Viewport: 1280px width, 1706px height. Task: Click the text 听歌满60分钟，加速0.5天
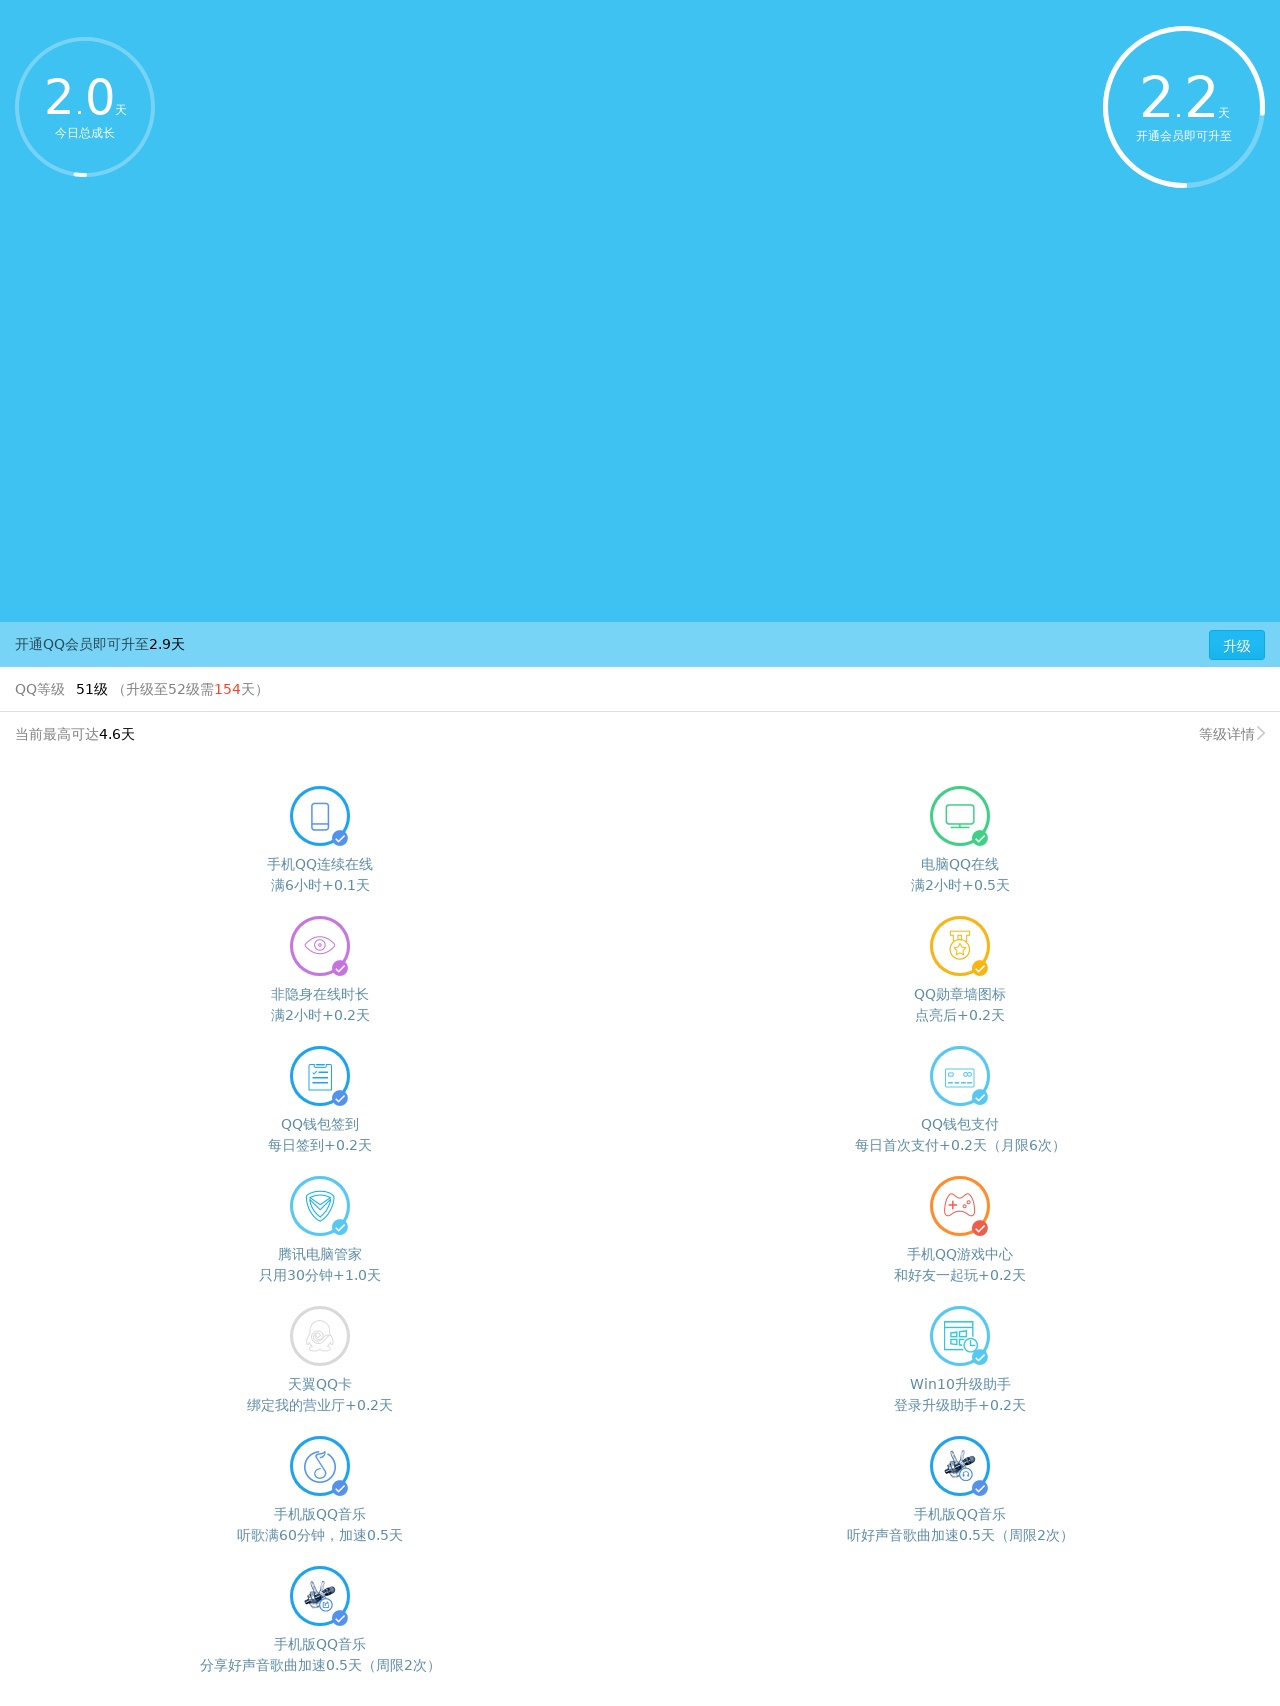point(320,1535)
